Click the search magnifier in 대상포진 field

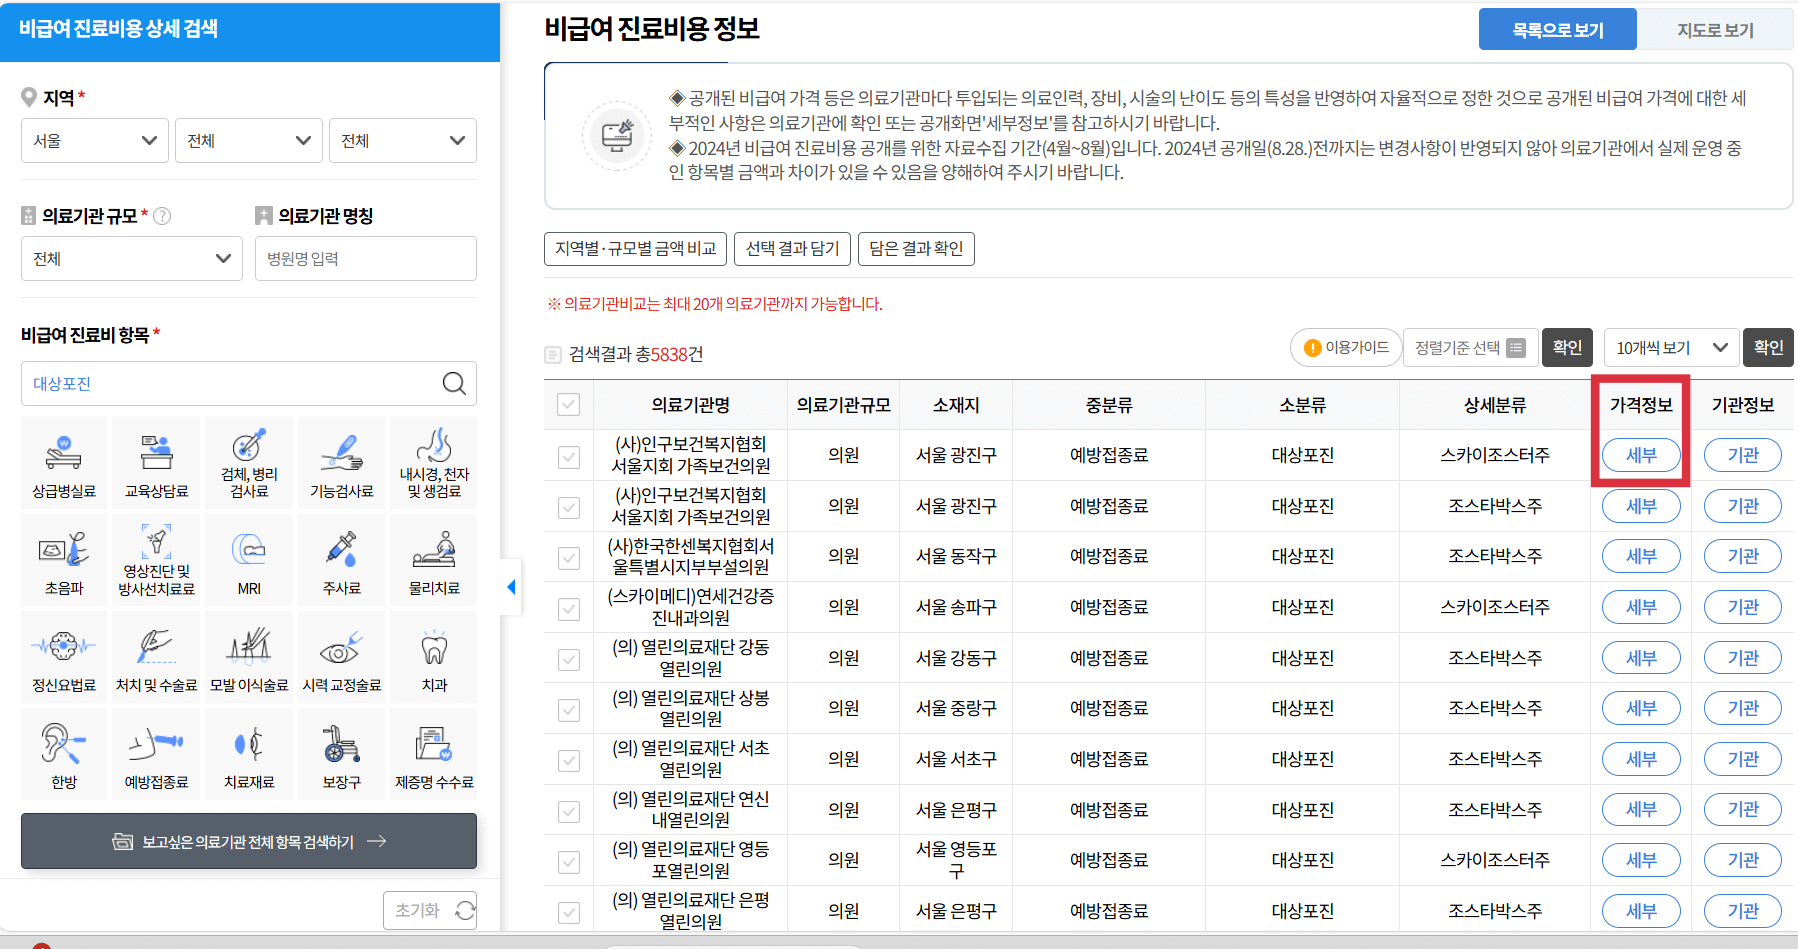point(454,383)
